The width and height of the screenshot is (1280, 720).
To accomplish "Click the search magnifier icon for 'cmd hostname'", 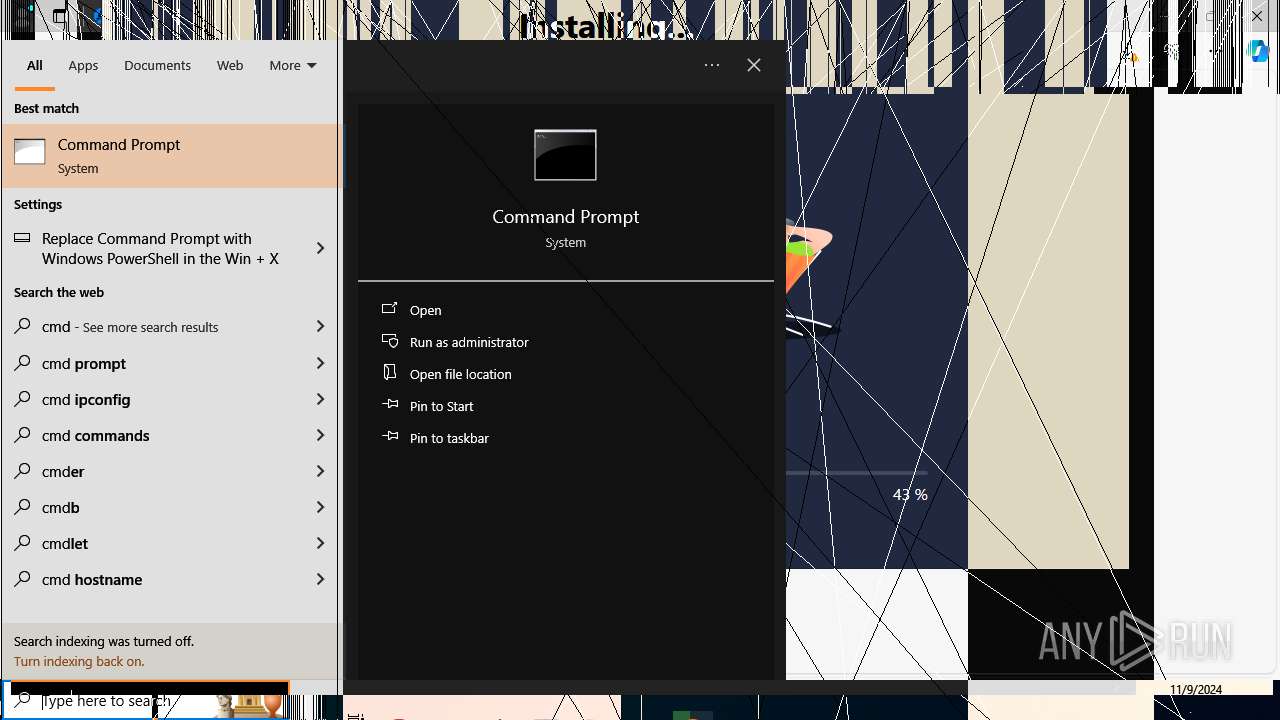I will coord(22,579).
